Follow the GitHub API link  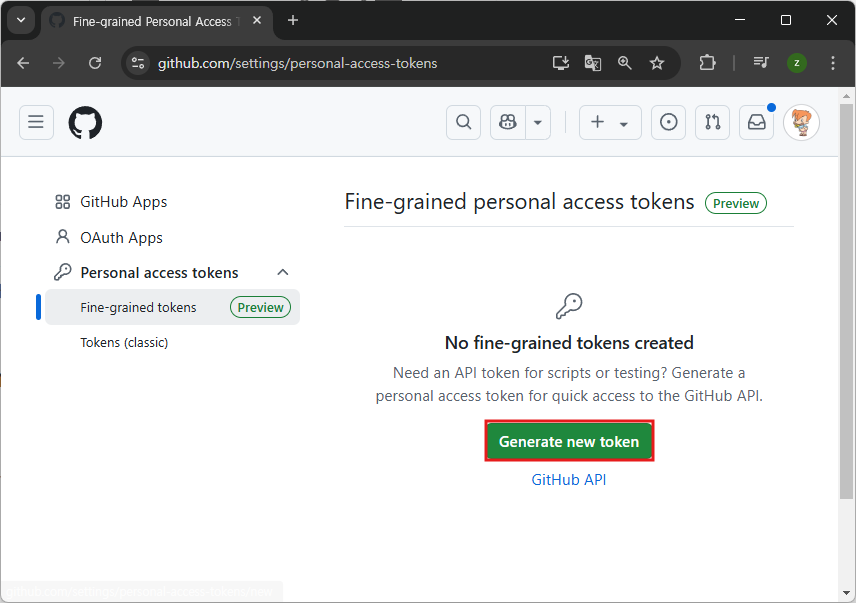(x=569, y=480)
